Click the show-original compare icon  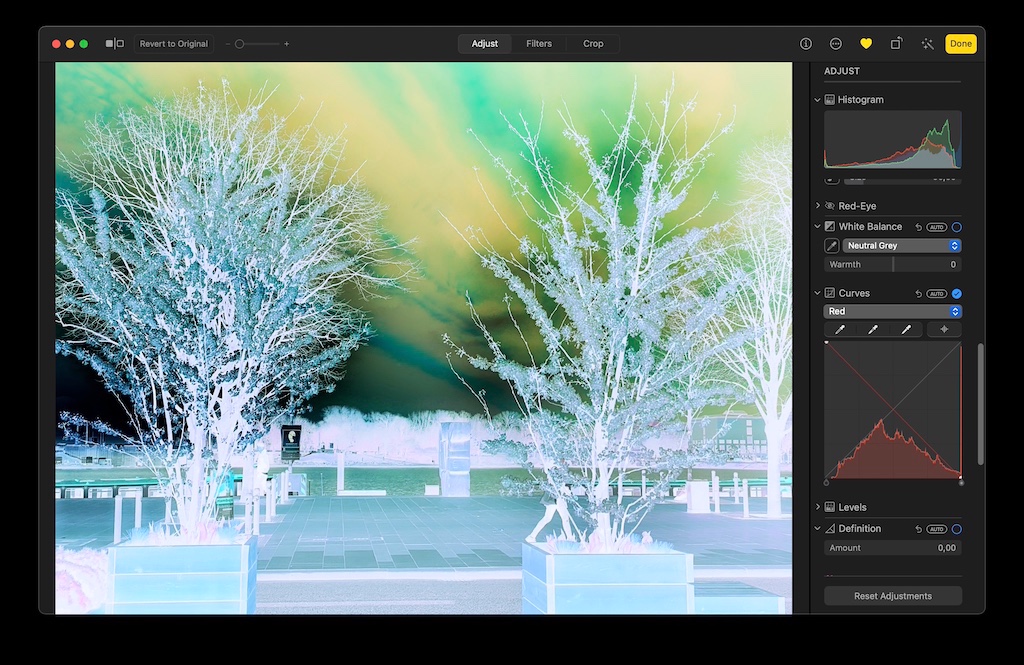[x=115, y=44]
